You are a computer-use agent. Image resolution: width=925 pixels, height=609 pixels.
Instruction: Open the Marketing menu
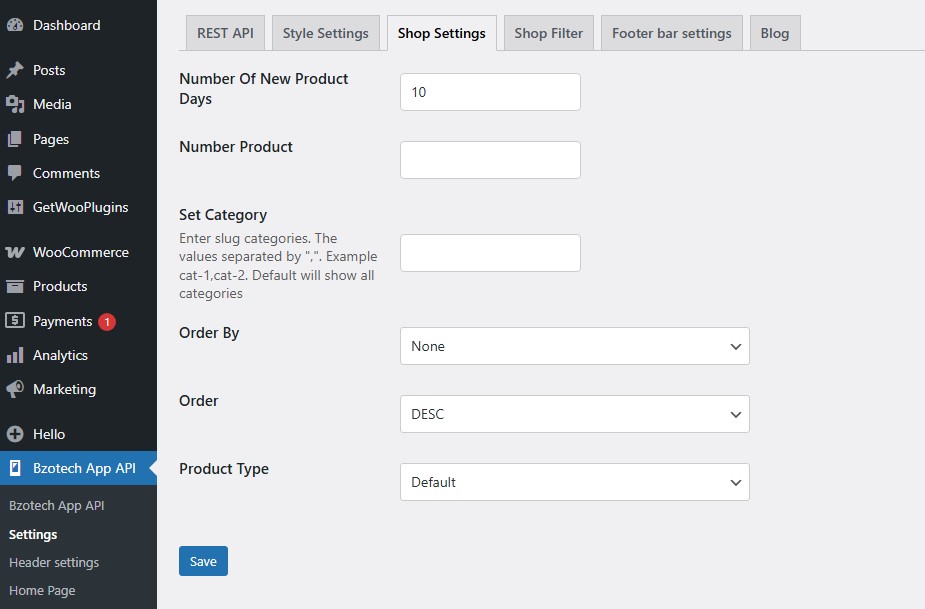click(78, 389)
